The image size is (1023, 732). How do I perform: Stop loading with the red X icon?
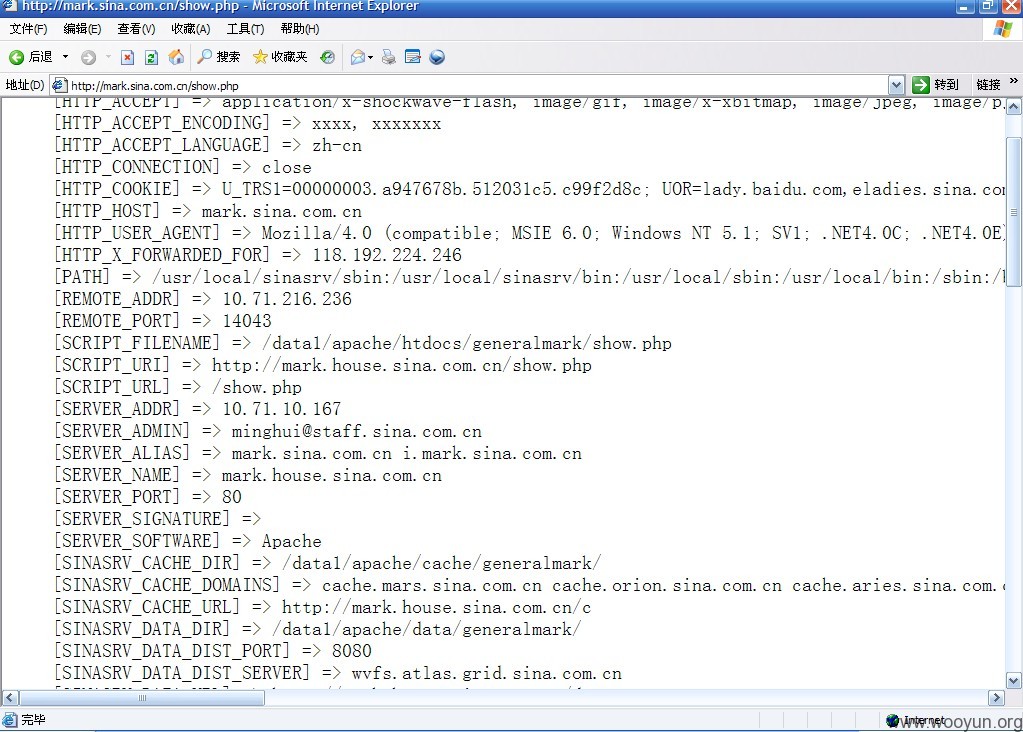(x=128, y=57)
